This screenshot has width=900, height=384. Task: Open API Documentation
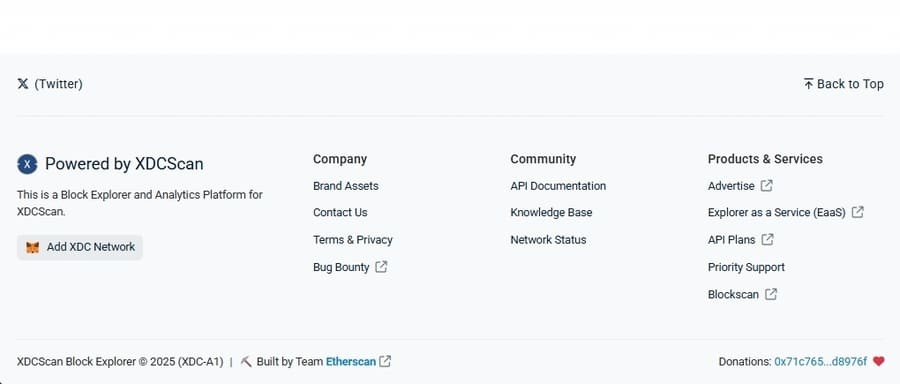point(558,186)
